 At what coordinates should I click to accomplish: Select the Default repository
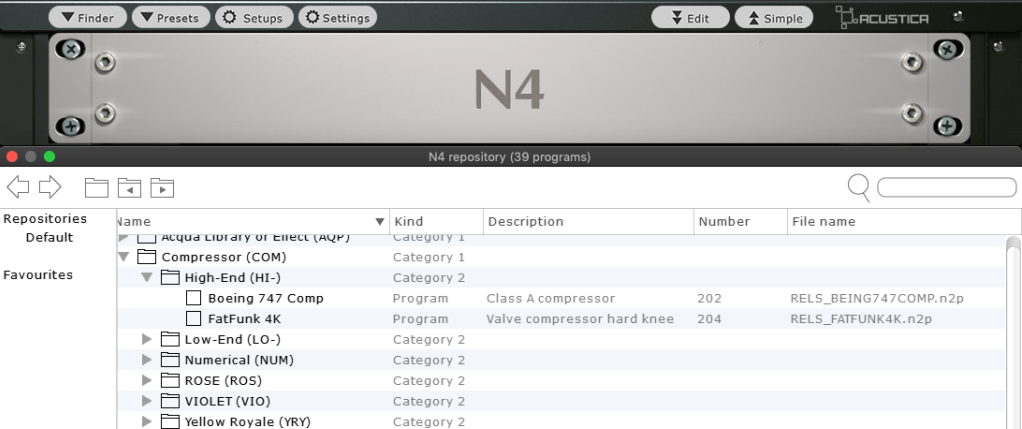point(50,237)
